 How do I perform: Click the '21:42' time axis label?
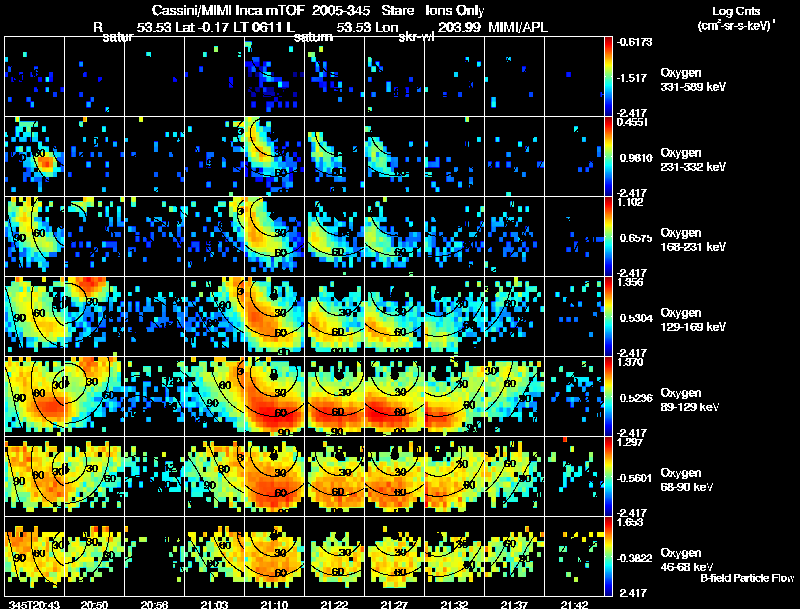coord(574,605)
